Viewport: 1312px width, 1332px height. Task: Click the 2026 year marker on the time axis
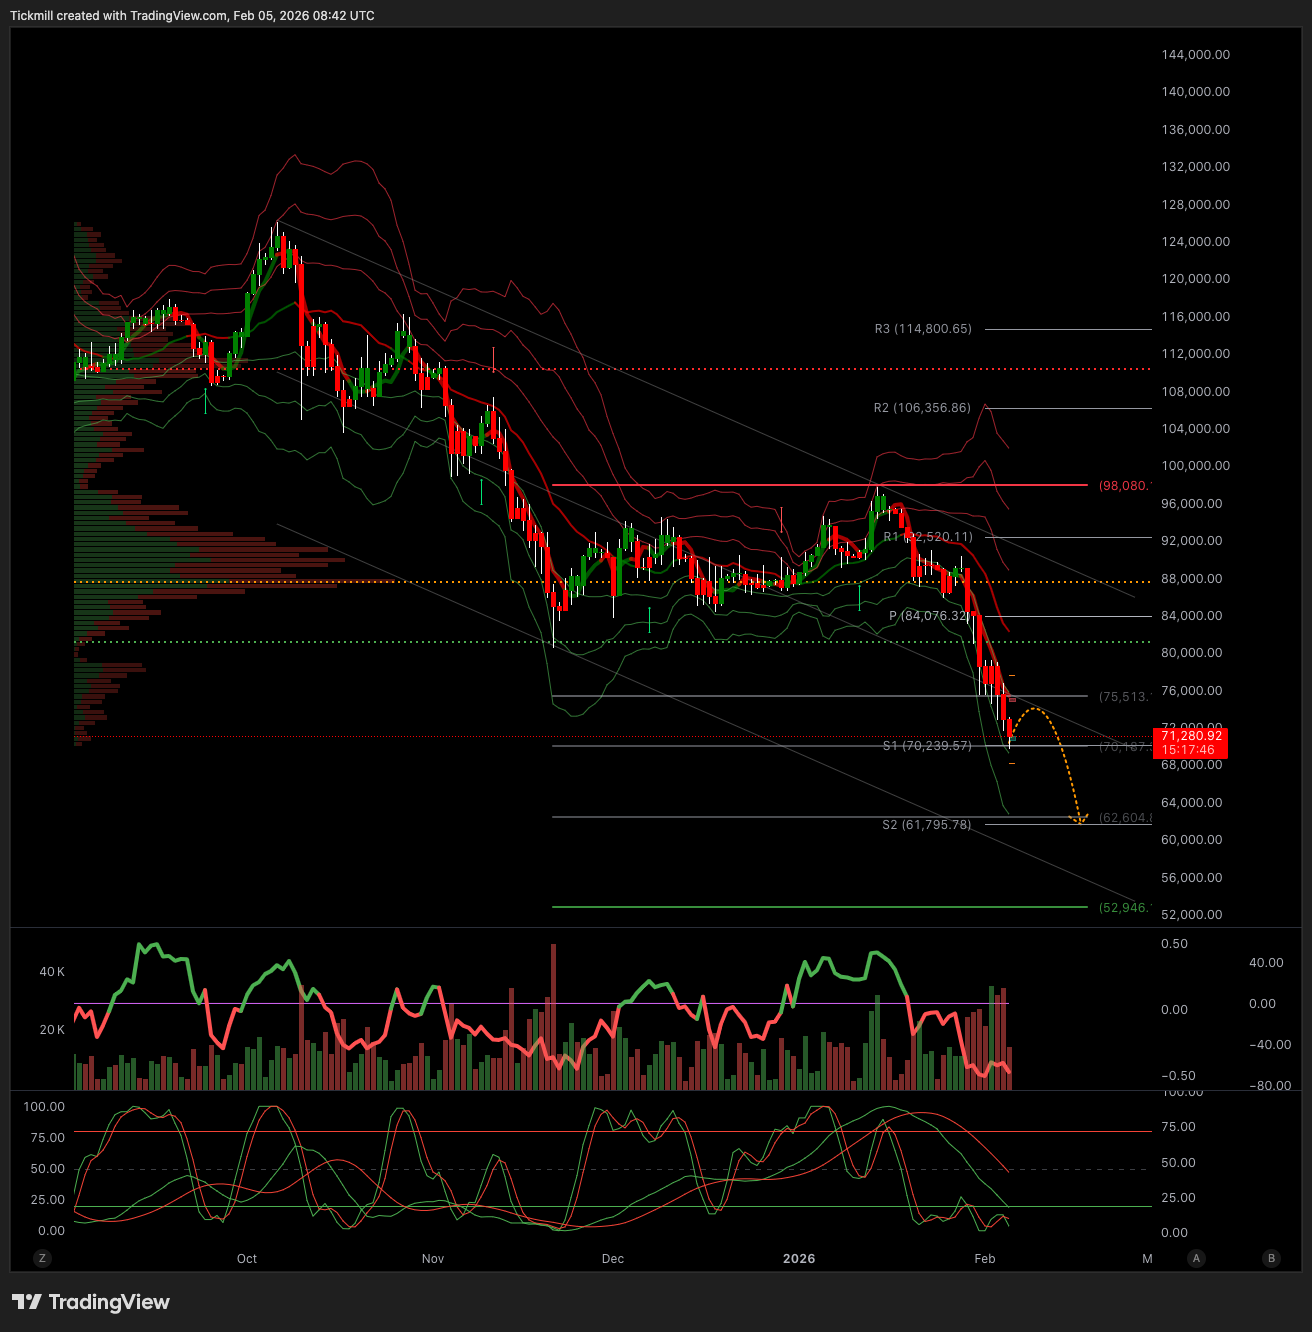click(x=799, y=1259)
